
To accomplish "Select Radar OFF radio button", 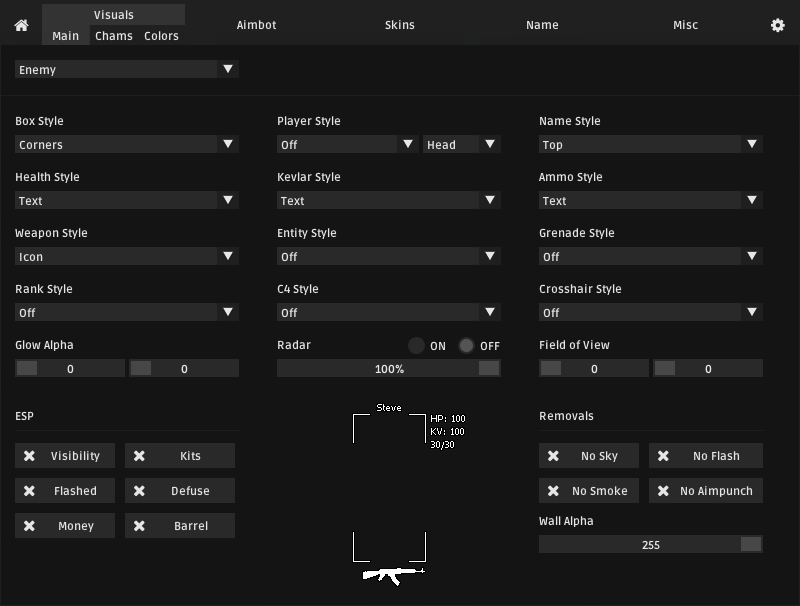I will [466, 345].
